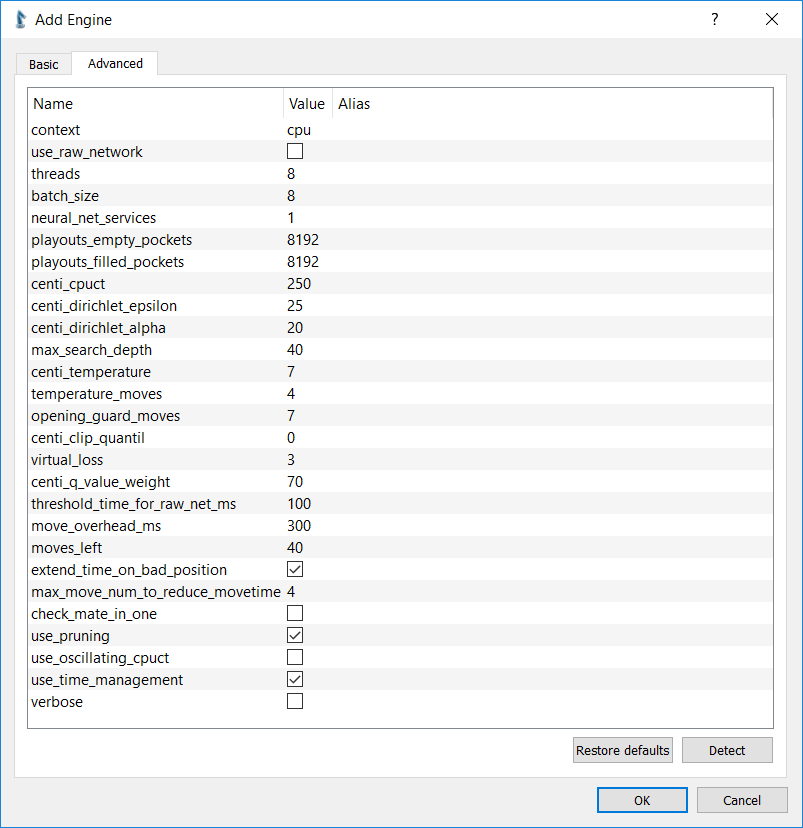Viewport: 803px width, 828px height.
Task: Click the question mark help button
Action: click(714, 20)
